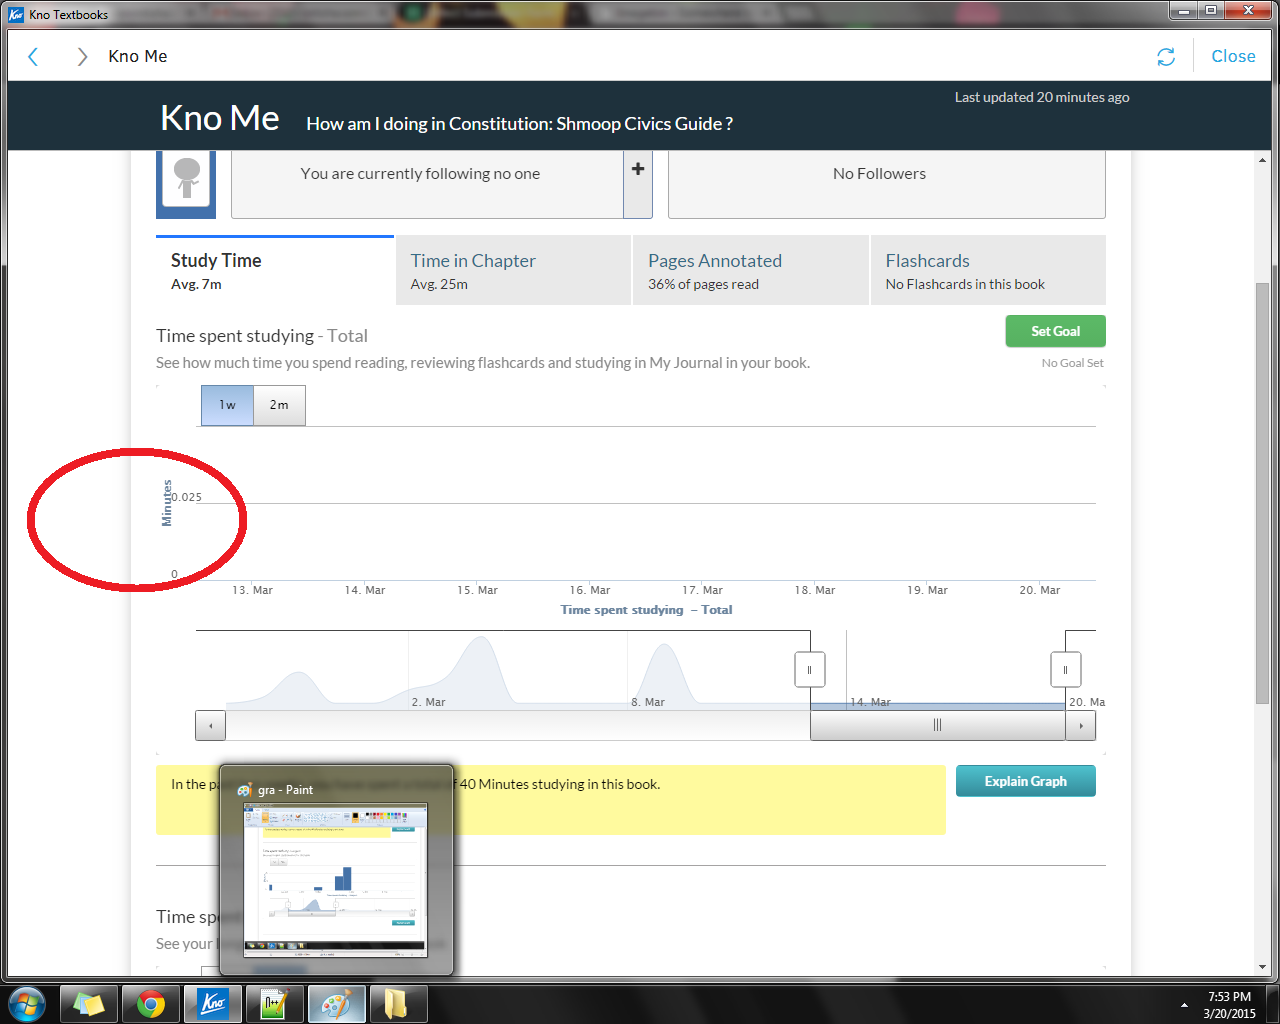The image size is (1280, 1024).
Task: Show hidden system tray icons
Action: pyautogui.click(x=1184, y=1005)
